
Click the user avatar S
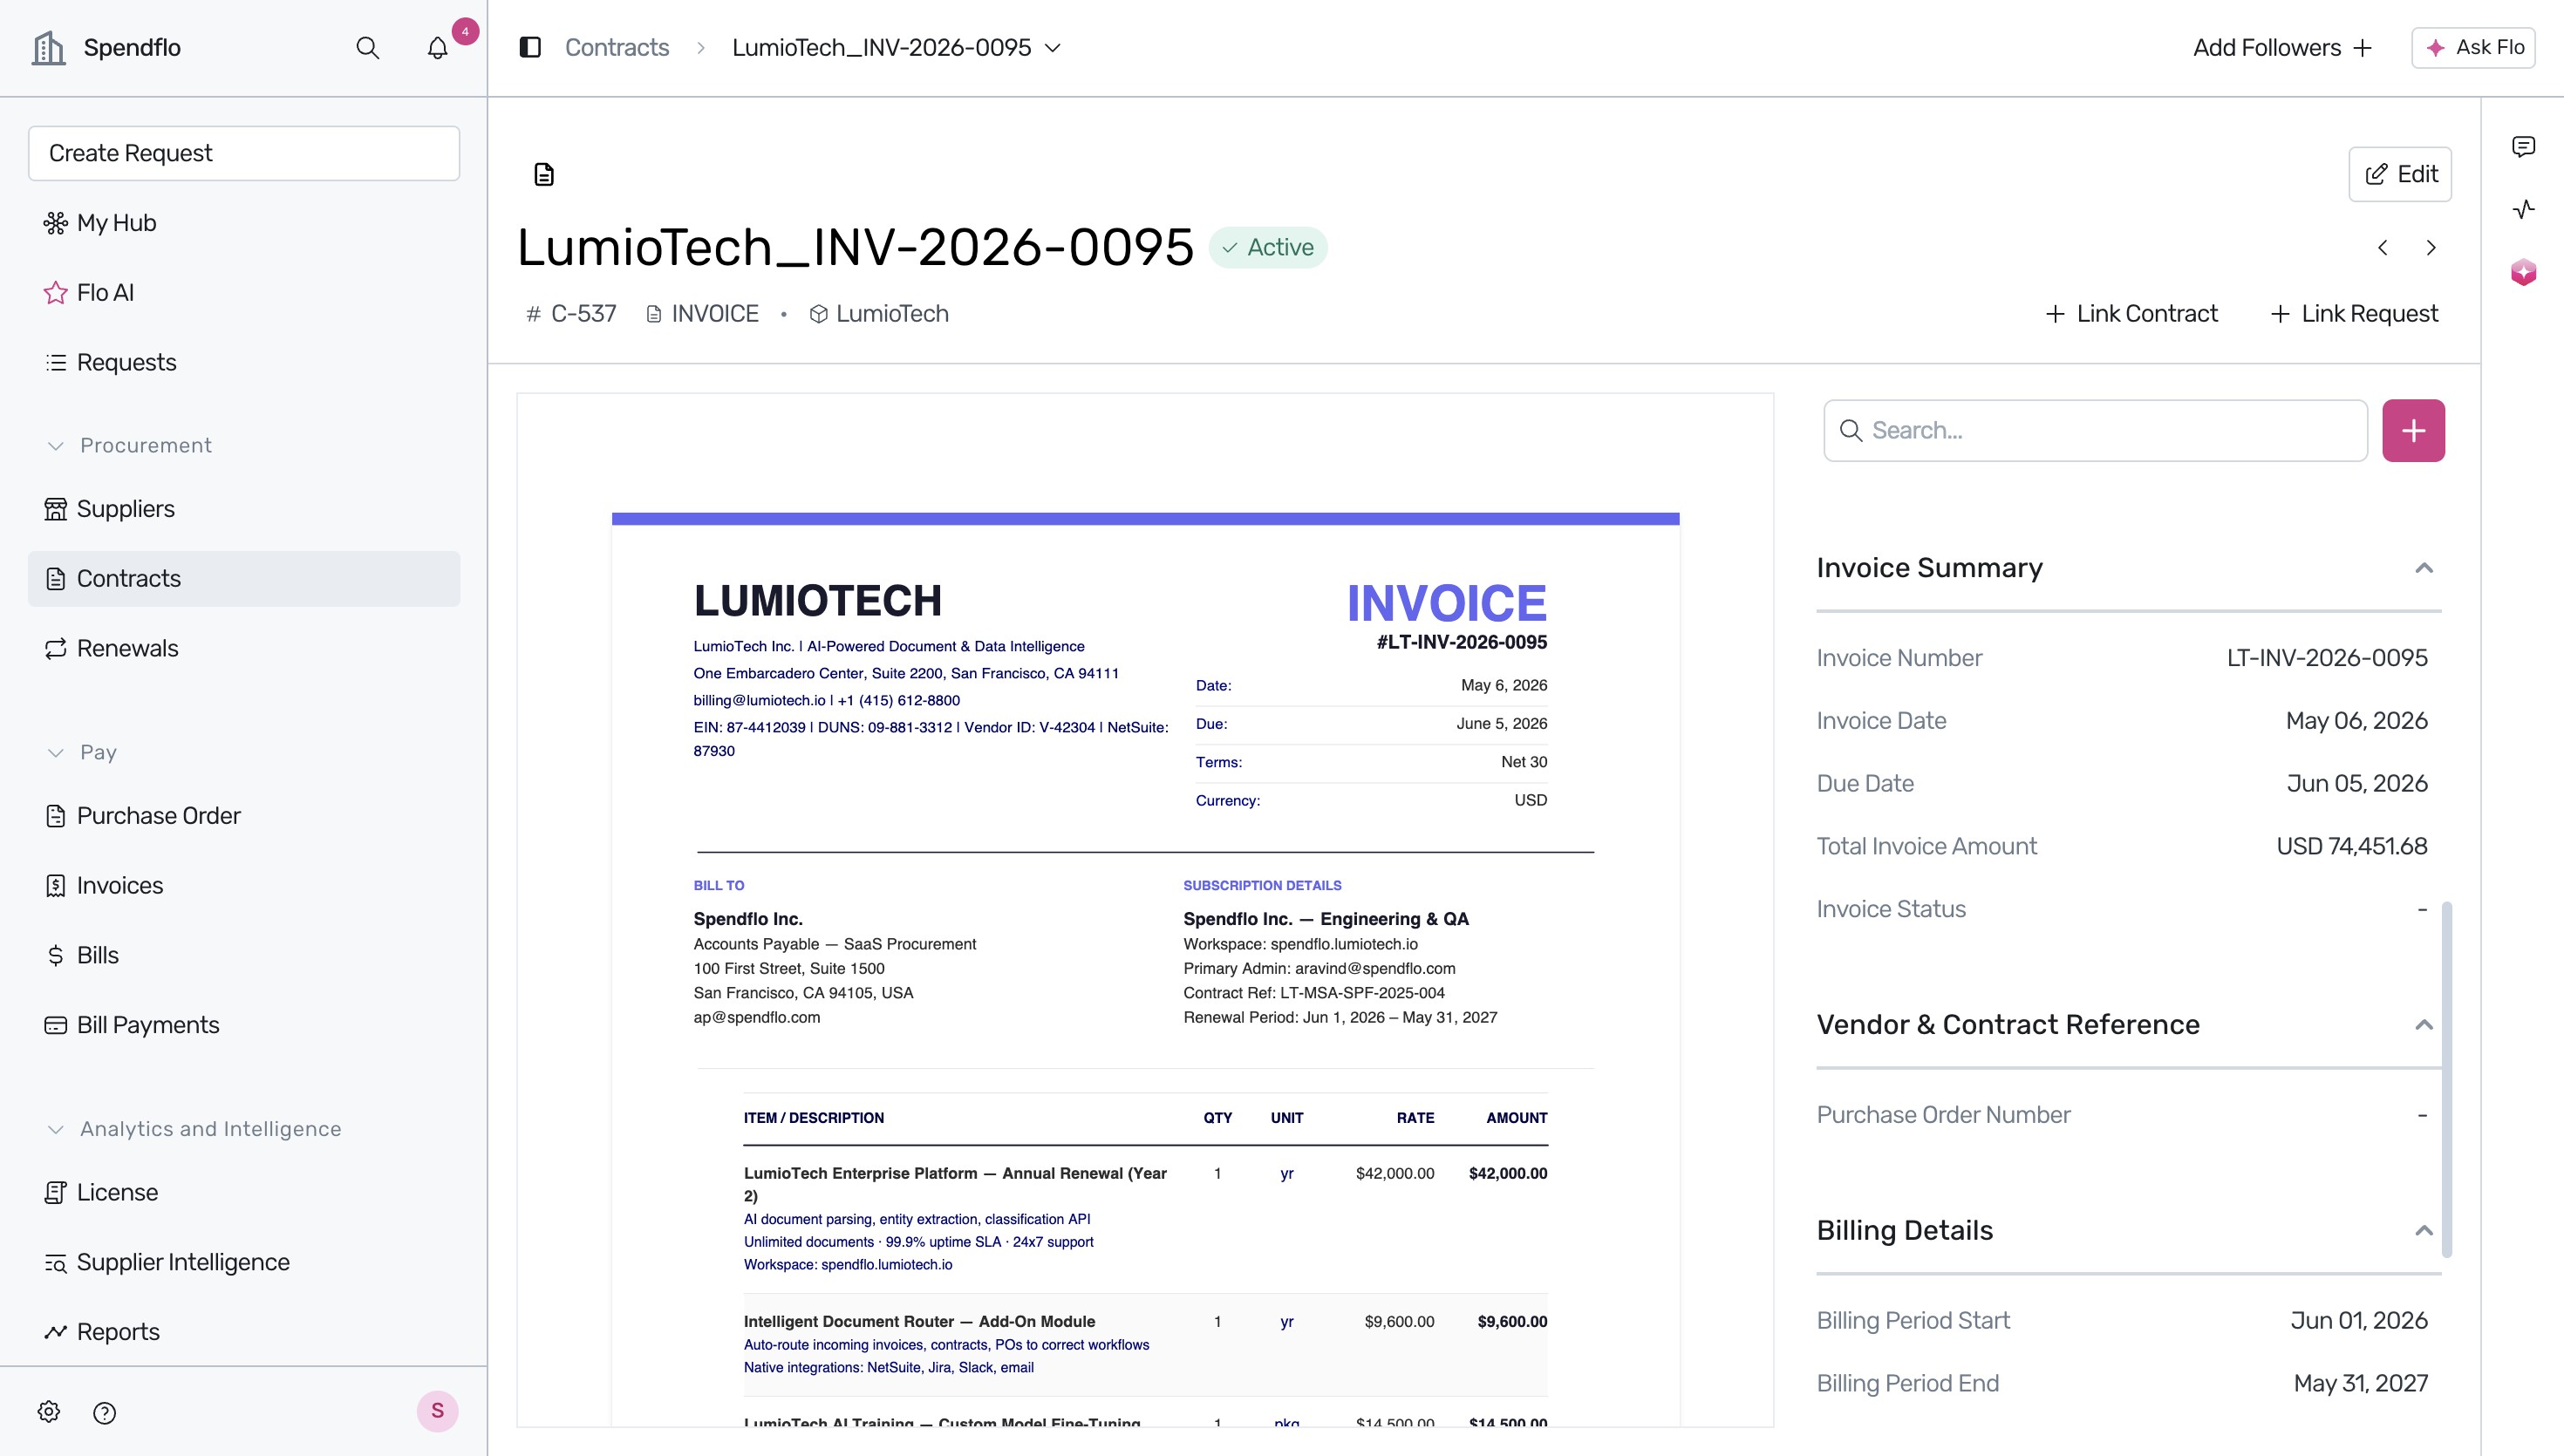tap(437, 1411)
